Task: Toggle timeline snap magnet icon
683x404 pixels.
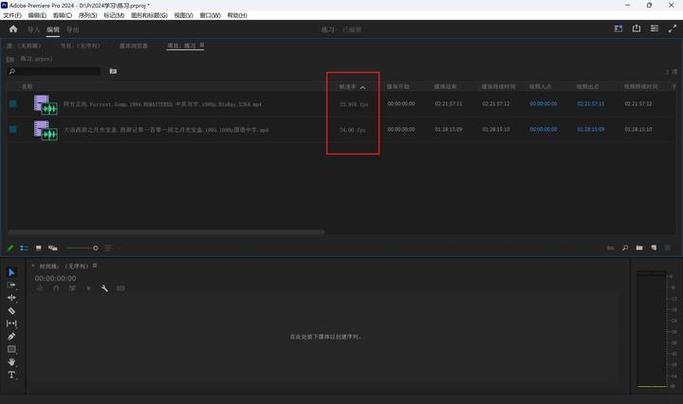Action: pos(56,288)
